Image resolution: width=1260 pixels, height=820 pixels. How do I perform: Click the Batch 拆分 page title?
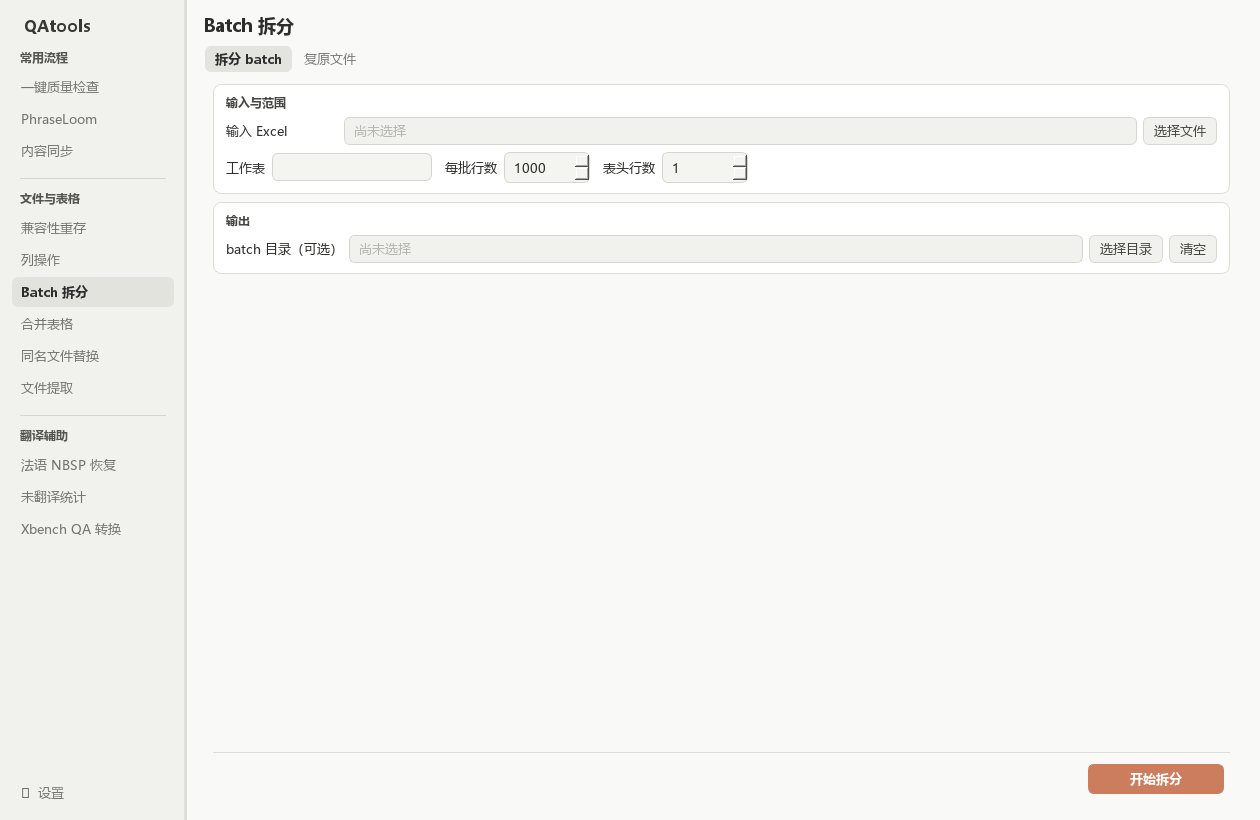(249, 26)
